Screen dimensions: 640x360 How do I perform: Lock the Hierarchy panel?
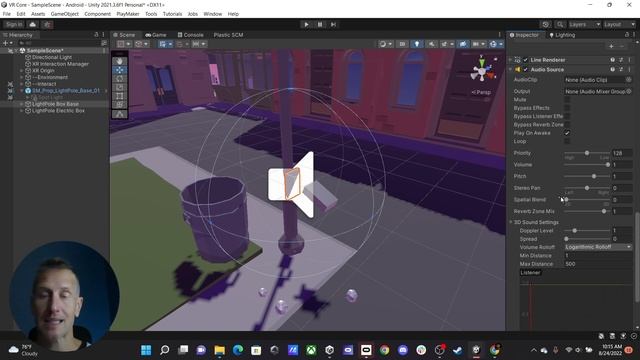coord(96,35)
